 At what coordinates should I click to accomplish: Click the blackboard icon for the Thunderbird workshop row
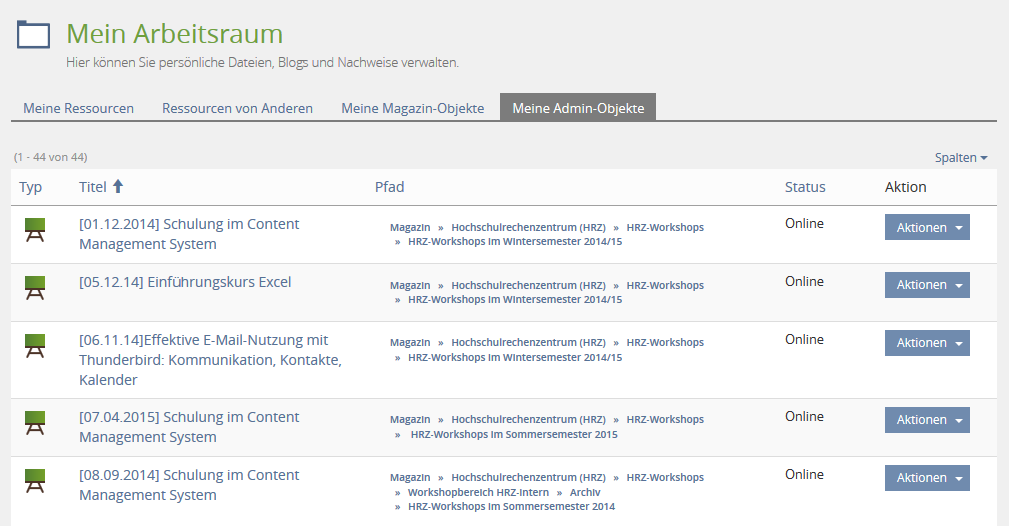coord(35,345)
